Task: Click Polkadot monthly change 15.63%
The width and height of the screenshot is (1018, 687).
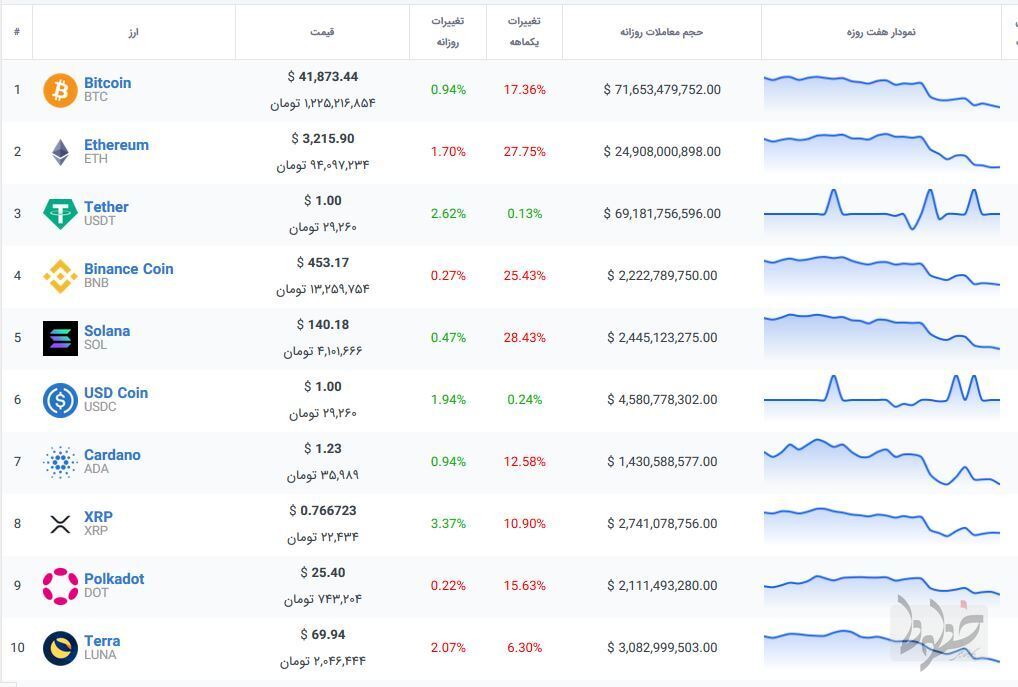Action: (x=525, y=586)
